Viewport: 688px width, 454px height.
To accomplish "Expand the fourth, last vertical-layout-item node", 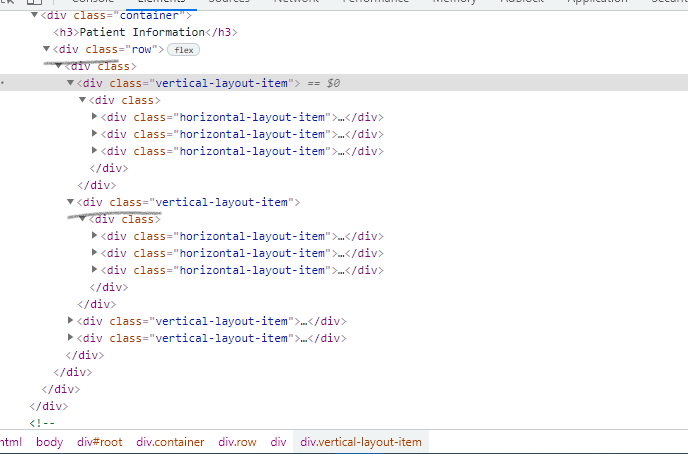I will tap(70, 338).
